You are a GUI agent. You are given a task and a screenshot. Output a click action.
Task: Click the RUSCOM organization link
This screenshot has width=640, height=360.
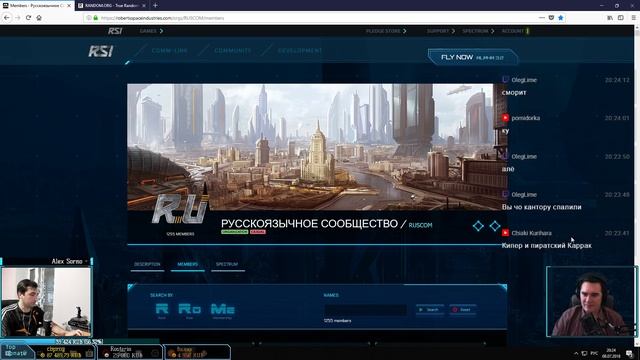pyautogui.click(x=420, y=225)
